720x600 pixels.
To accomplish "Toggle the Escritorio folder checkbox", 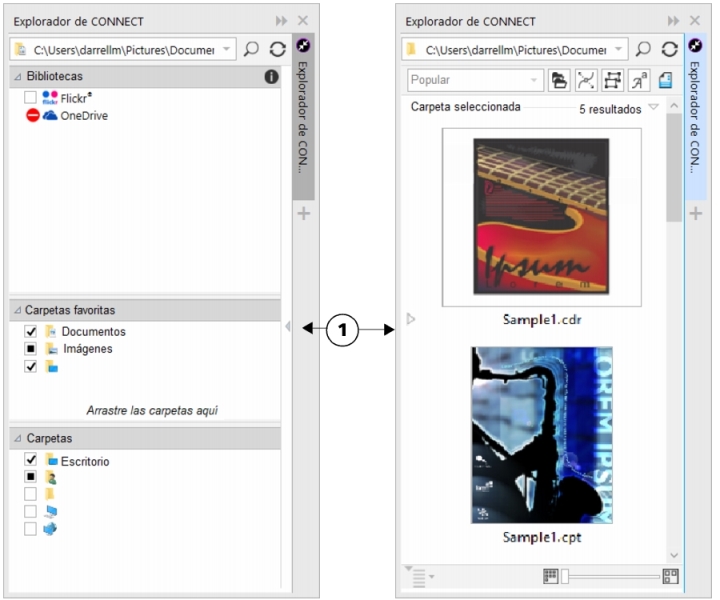I will pyautogui.click(x=31, y=460).
